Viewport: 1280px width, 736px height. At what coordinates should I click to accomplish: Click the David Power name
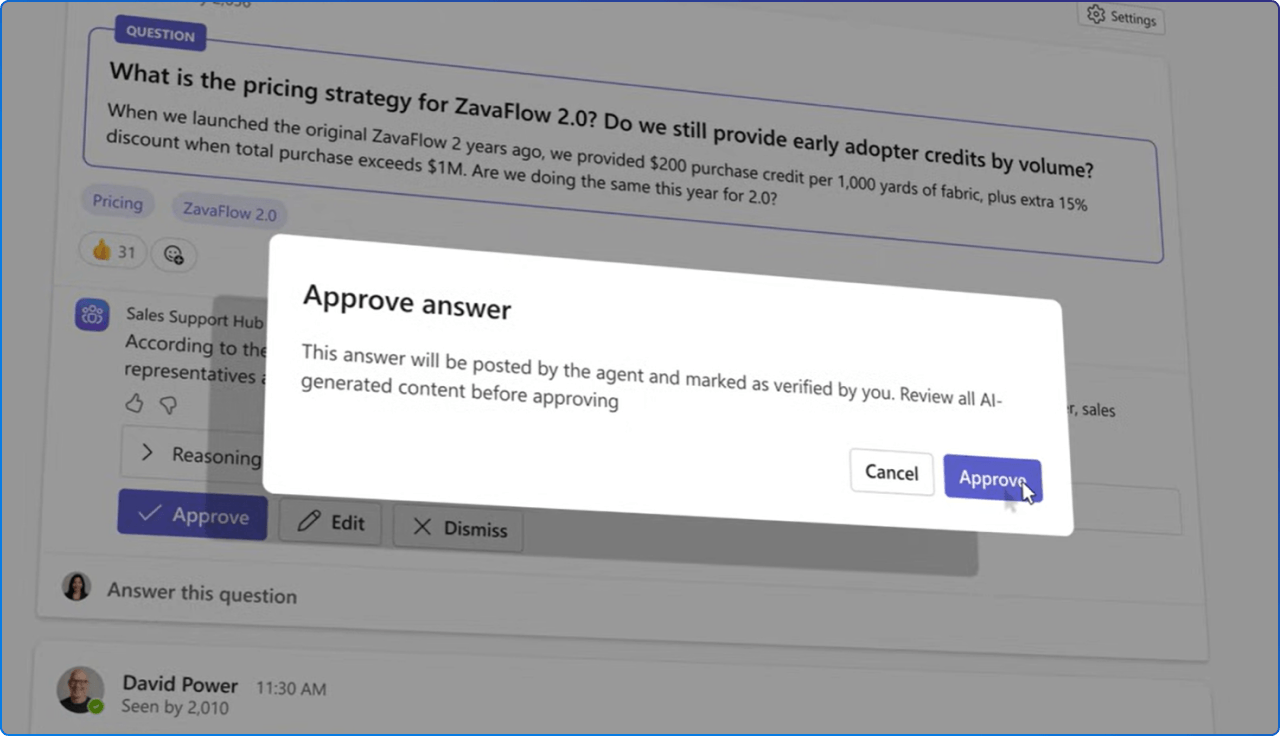(180, 685)
